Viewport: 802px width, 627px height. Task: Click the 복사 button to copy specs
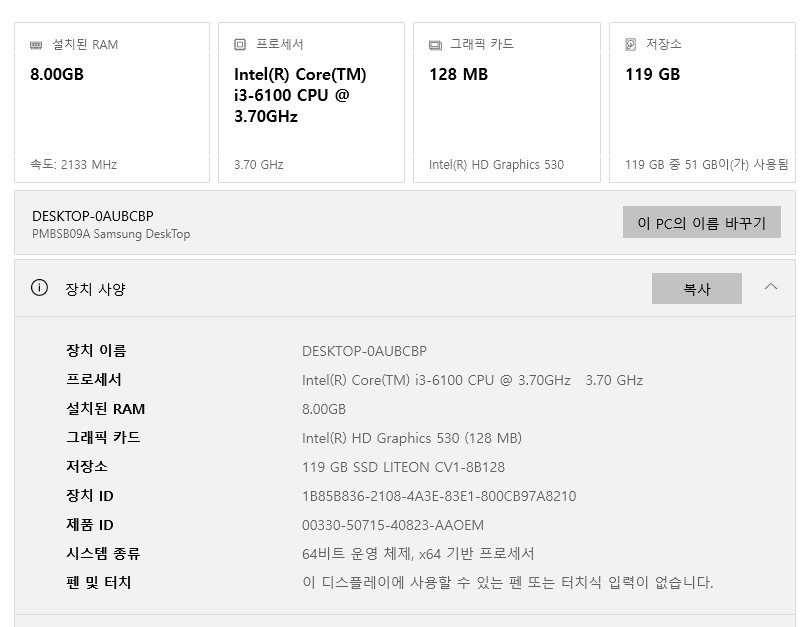697,288
